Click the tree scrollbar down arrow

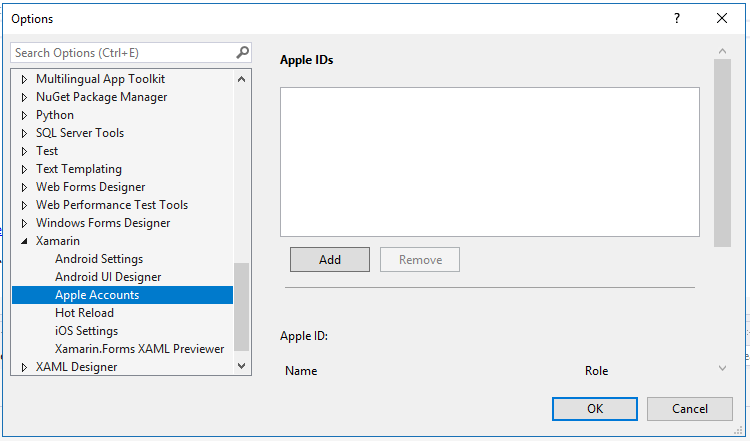[x=242, y=366]
